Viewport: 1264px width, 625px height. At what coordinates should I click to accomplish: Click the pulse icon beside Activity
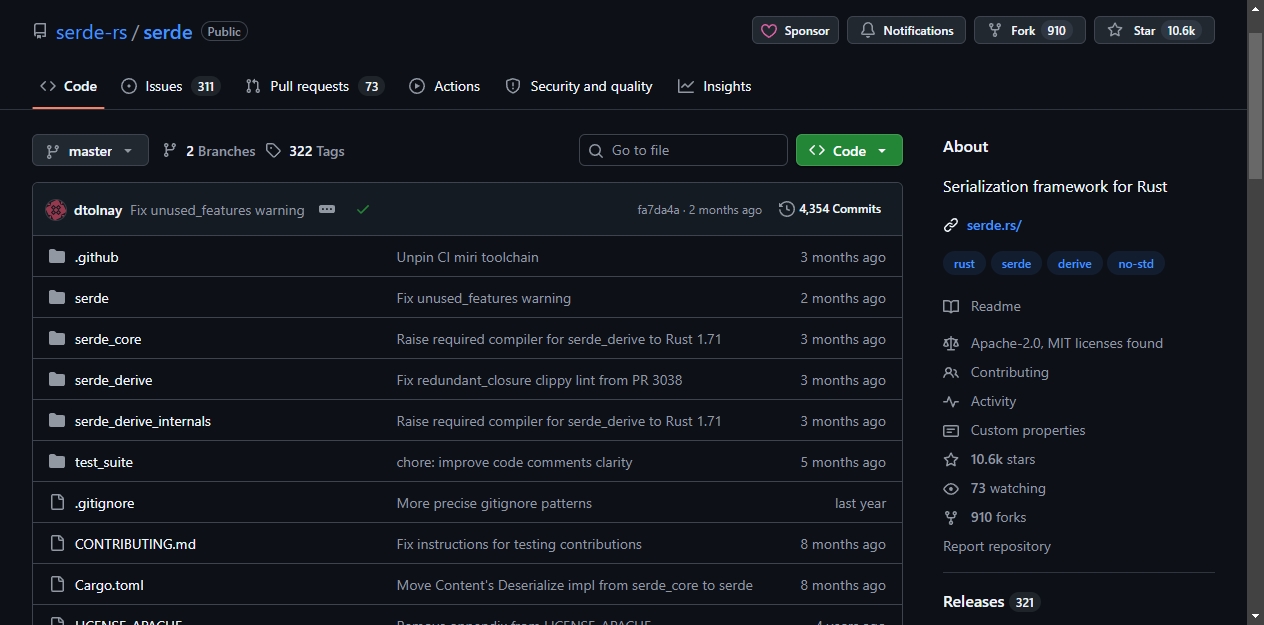click(x=951, y=401)
